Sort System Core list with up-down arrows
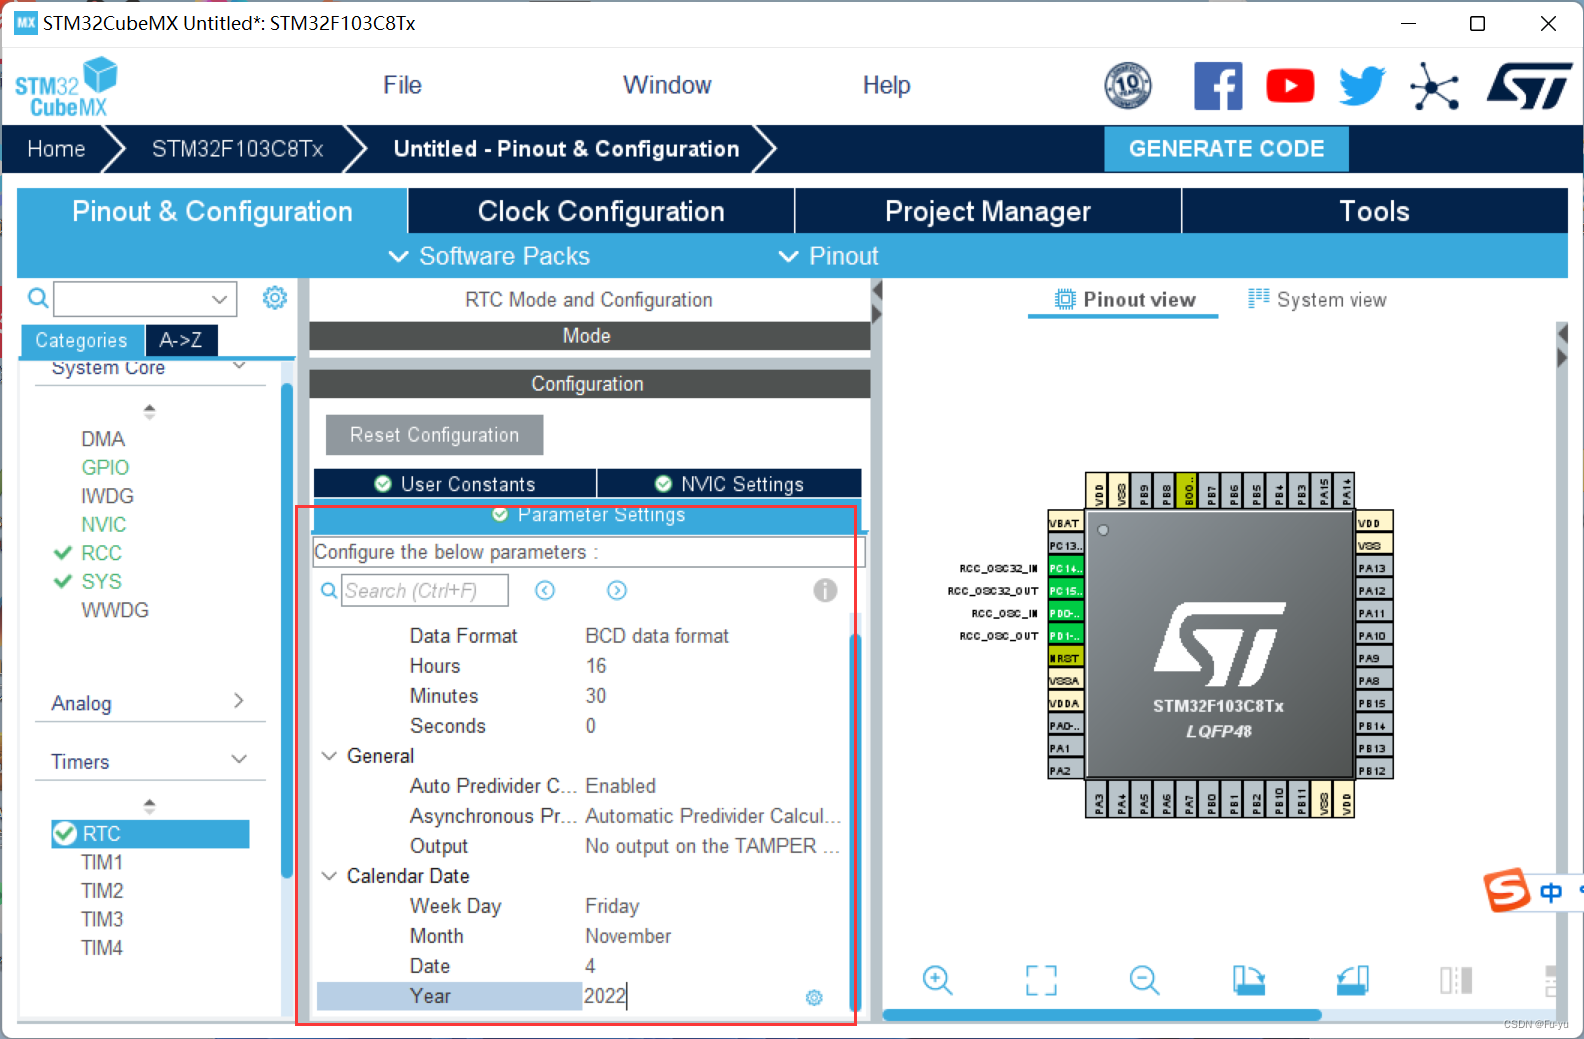The width and height of the screenshot is (1584, 1039). 149,411
